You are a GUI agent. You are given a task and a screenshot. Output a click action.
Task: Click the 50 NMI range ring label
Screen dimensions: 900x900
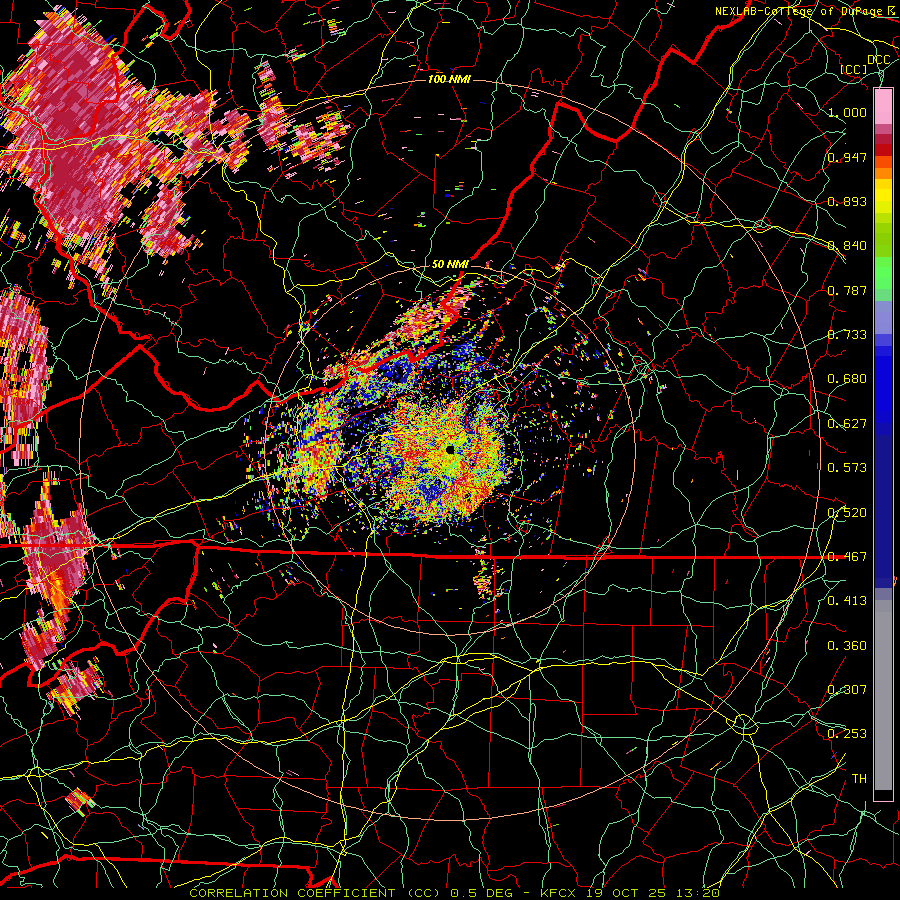[x=450, y=264]
